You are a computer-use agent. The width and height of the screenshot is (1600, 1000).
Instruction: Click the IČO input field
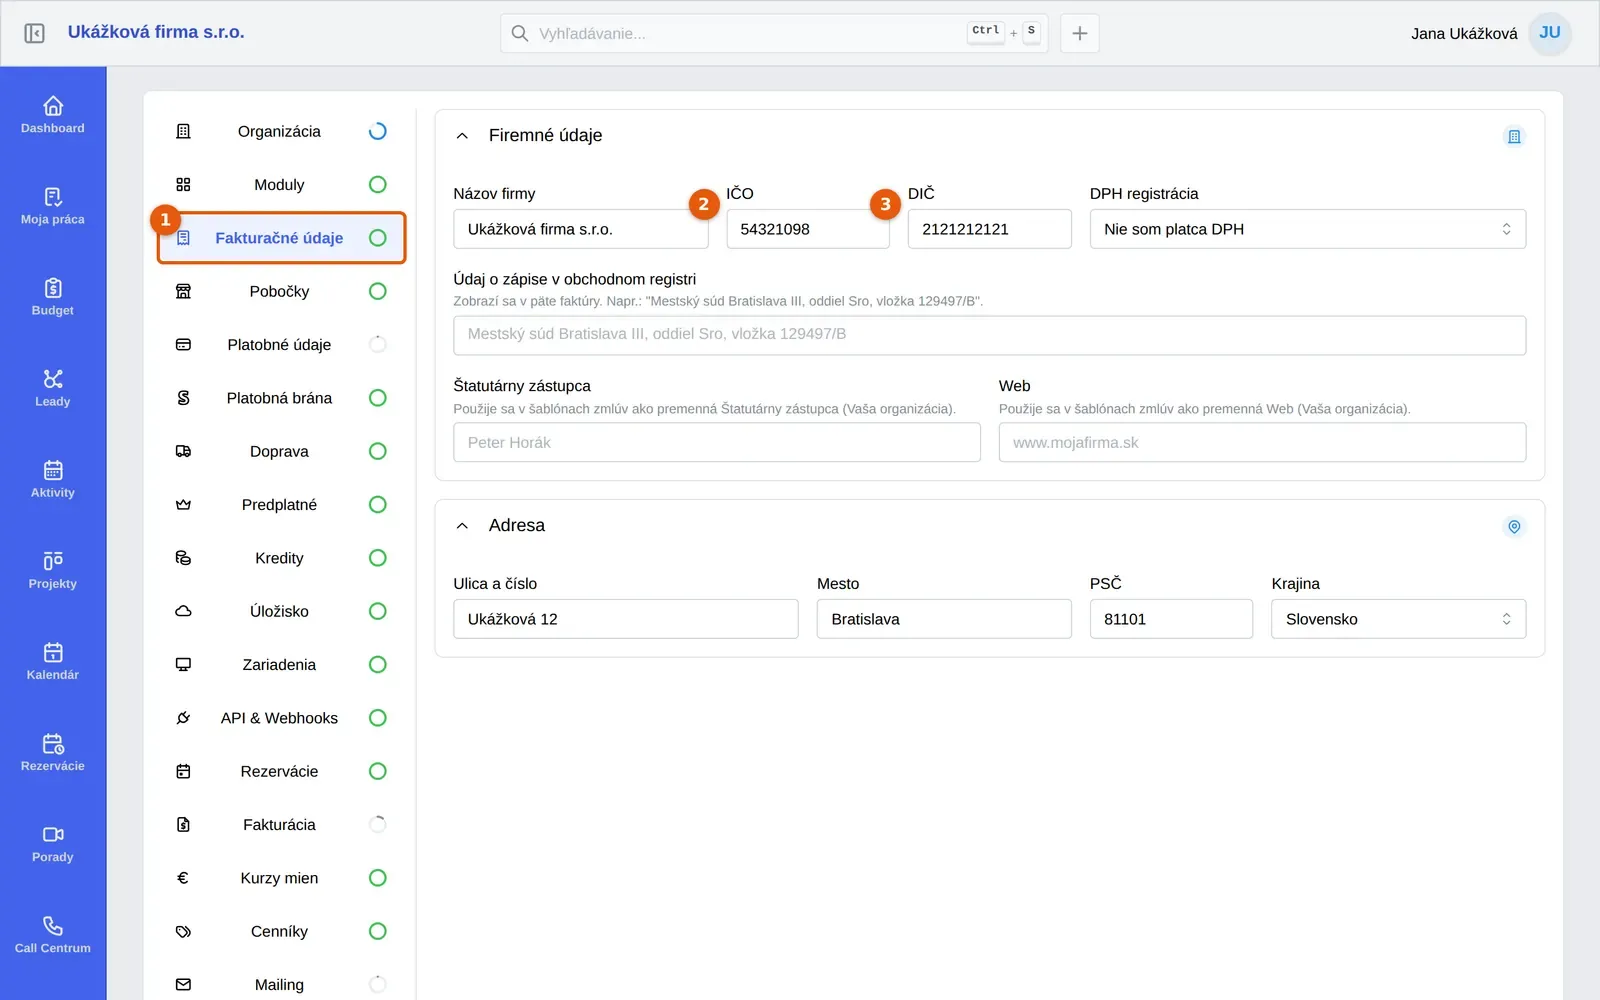click(808, 229)
